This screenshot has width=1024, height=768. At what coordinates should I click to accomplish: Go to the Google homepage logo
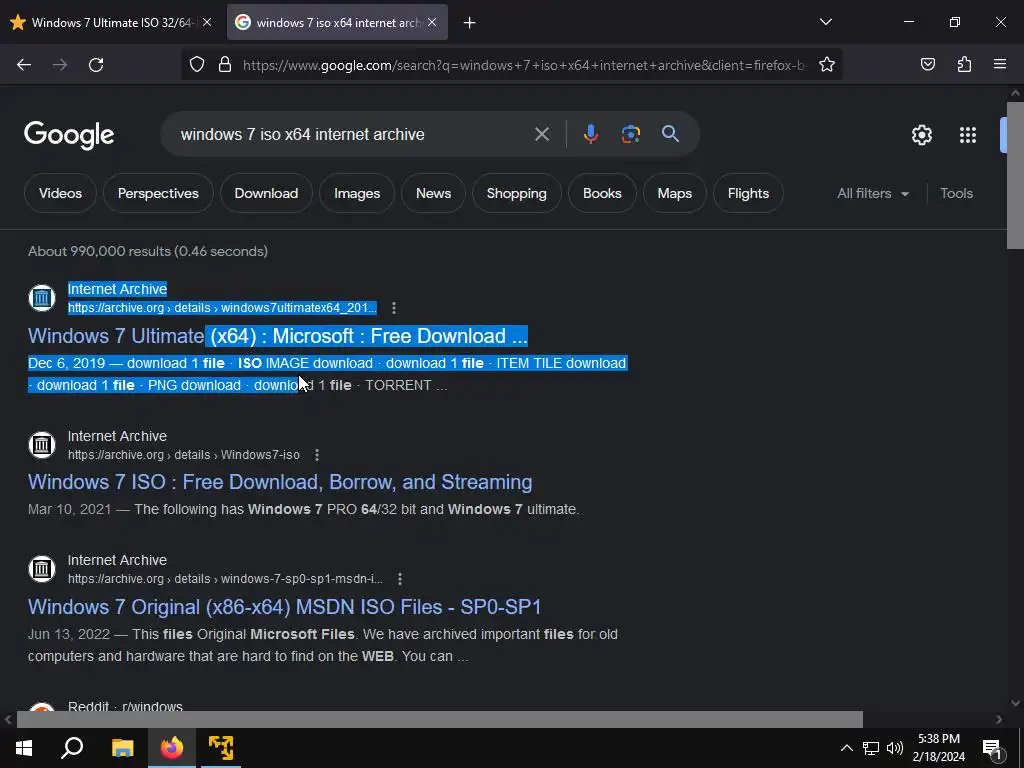(69, 135)
